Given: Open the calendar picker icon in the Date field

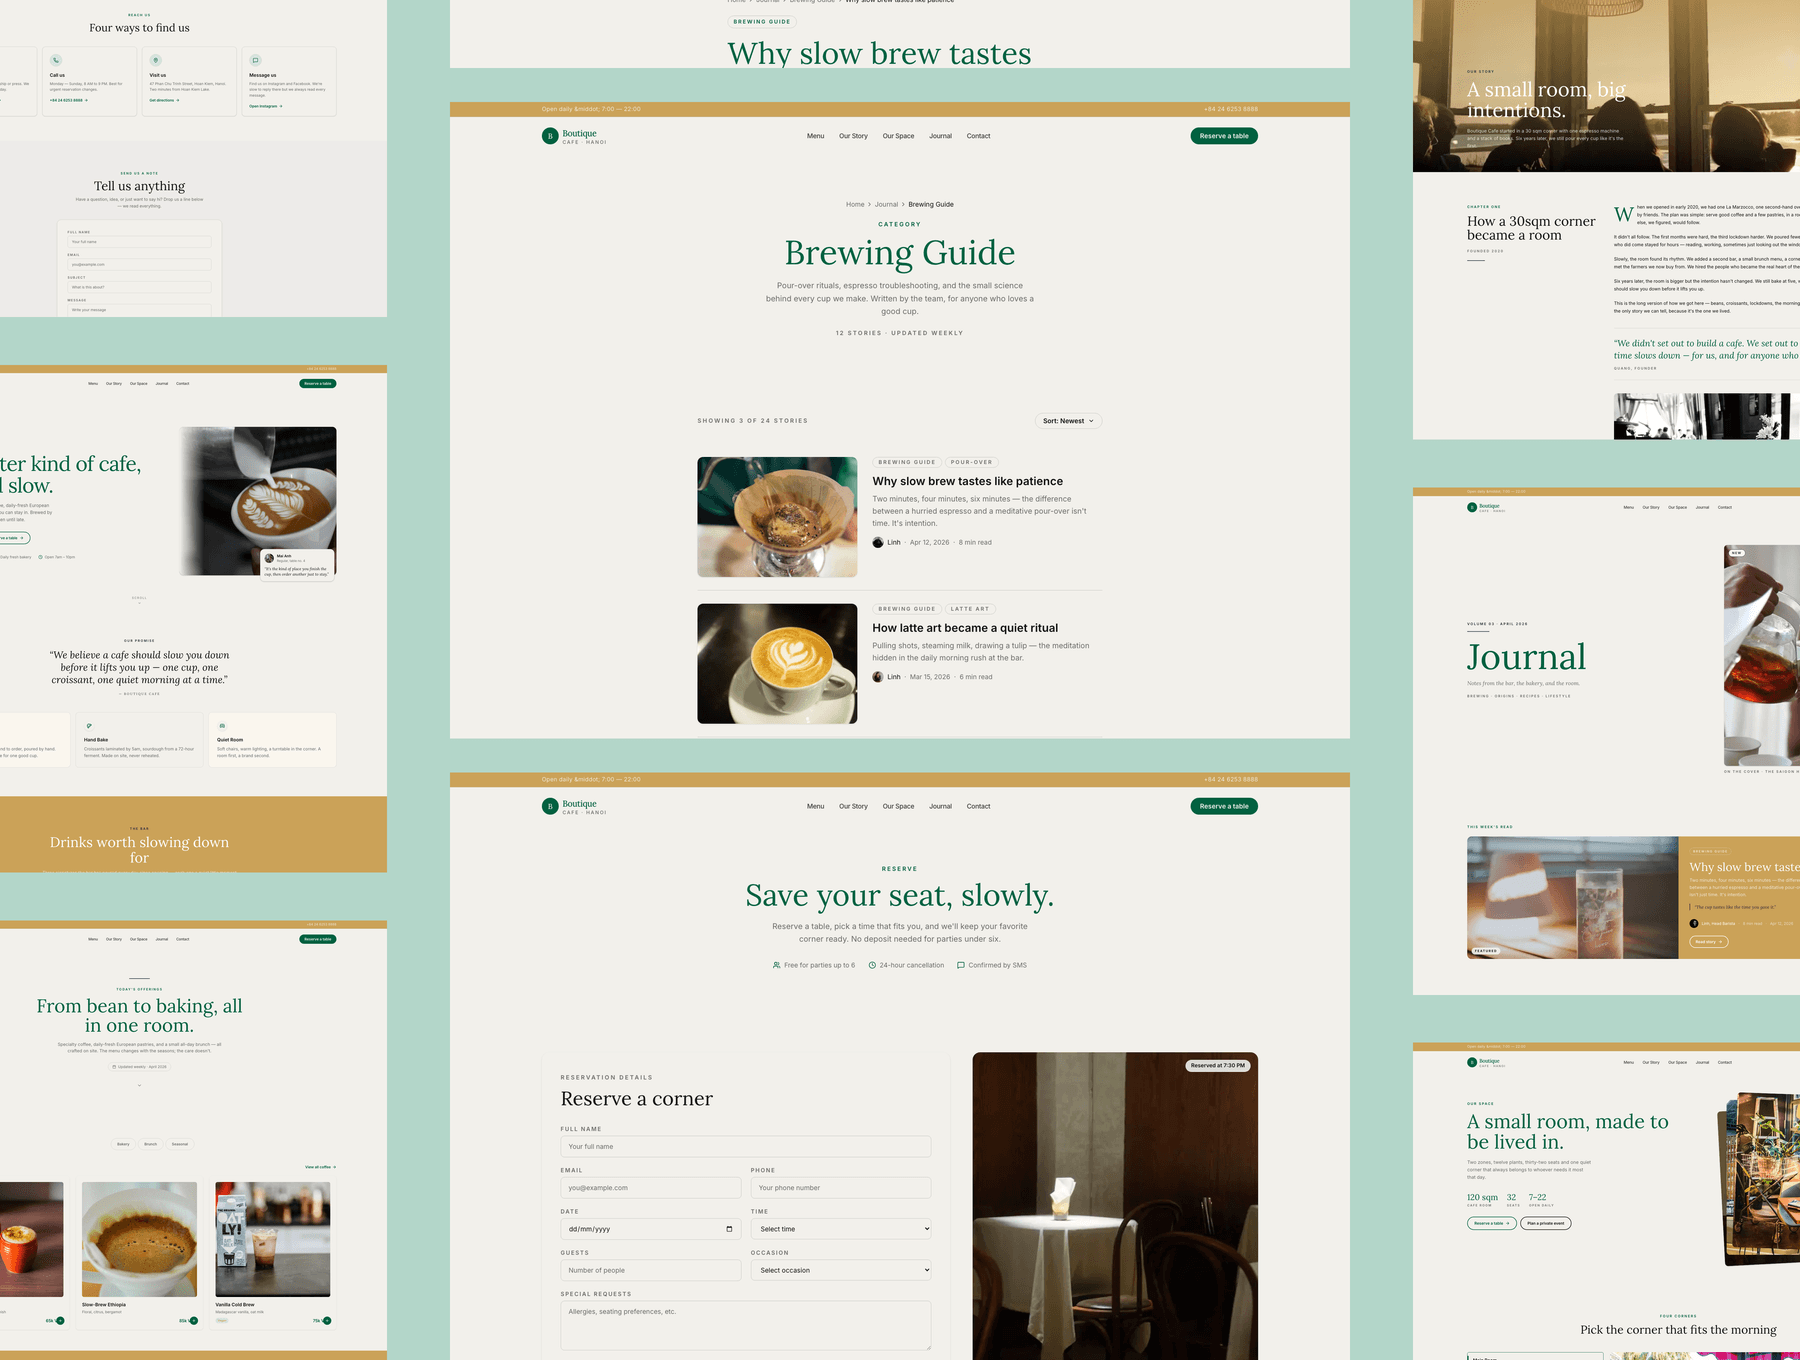Looking at the screenshot, I should click(729, 1229).
